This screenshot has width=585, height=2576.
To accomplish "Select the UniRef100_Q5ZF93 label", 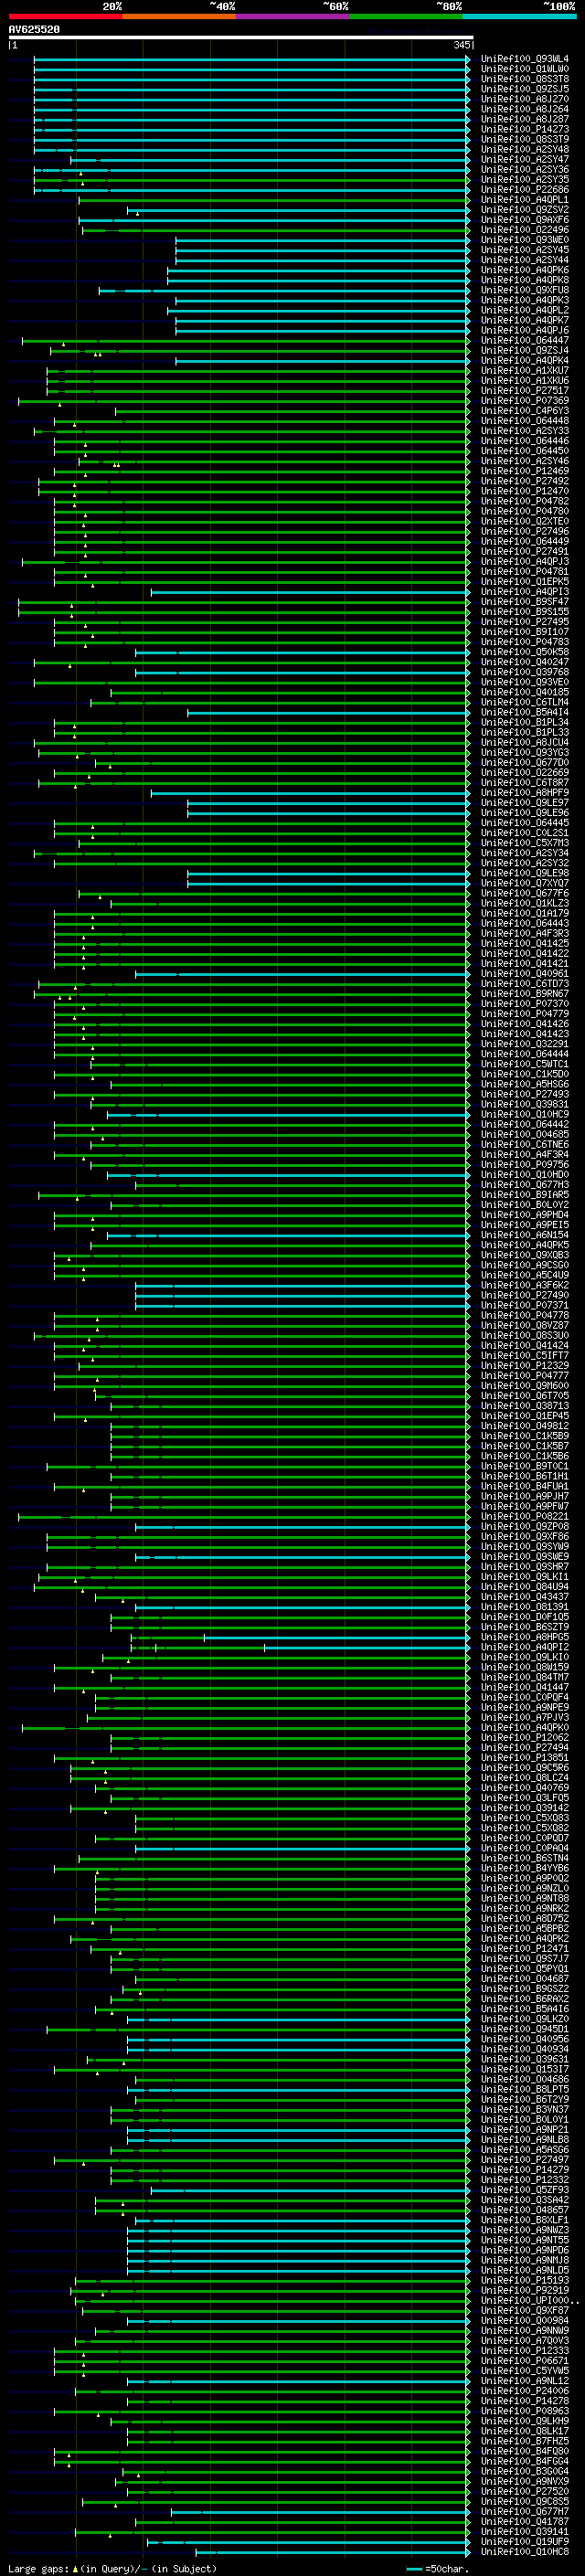I will pyautogui.click(x=524, y=2191).
